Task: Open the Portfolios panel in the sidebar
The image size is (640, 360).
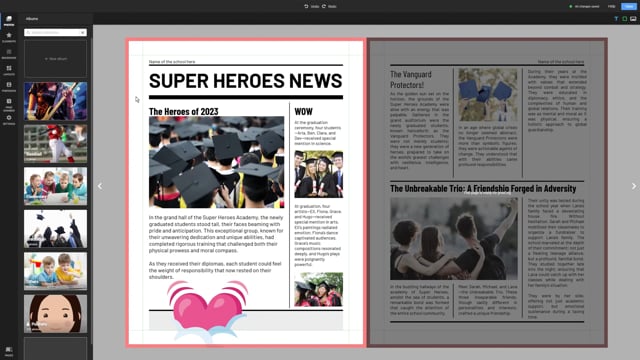Action: [9, 87]
